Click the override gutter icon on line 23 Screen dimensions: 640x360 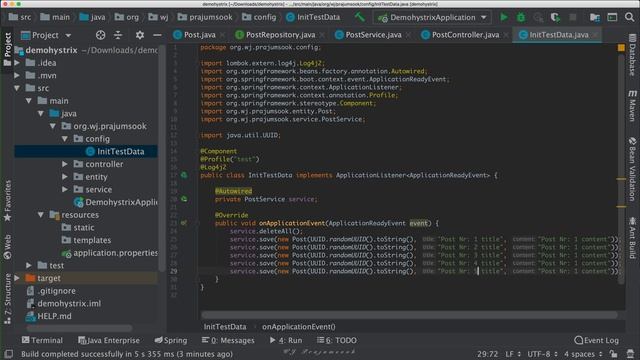point(184,223)
